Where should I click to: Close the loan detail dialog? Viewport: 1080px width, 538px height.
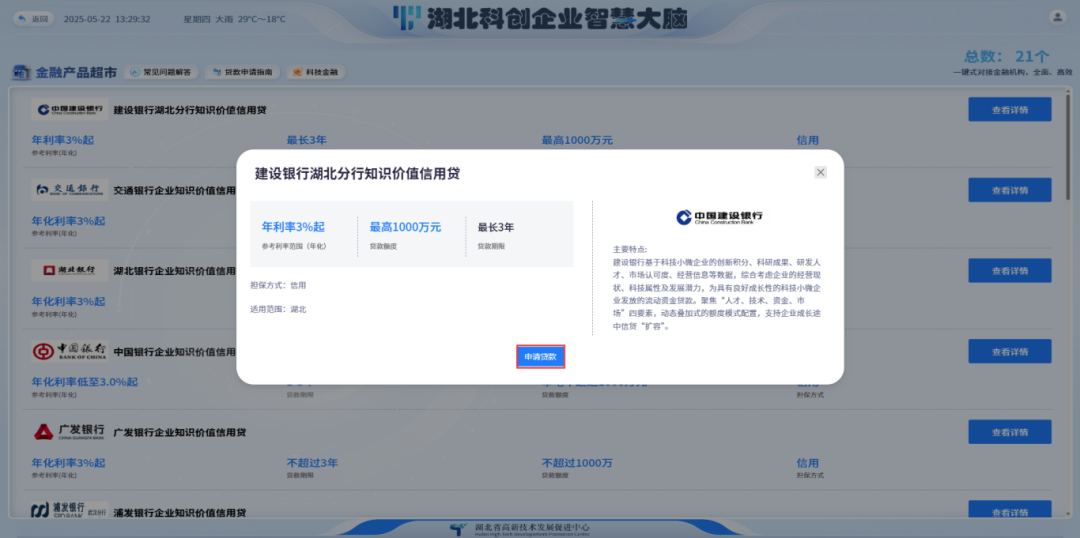pos(820,172)
